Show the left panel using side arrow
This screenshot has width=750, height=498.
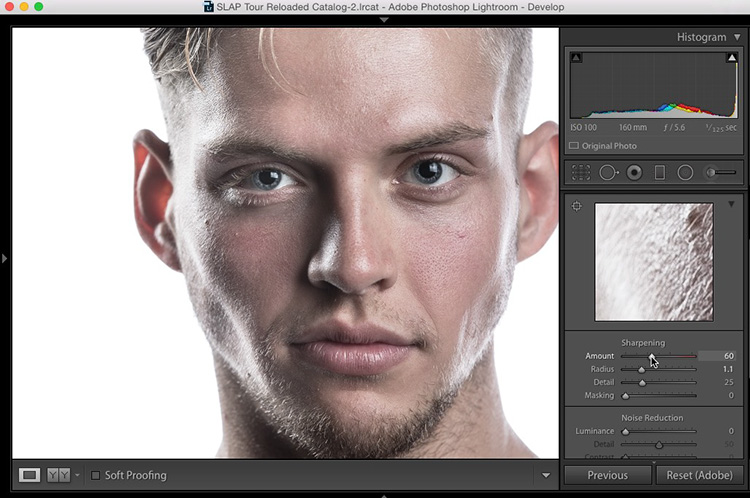[x=4, y=258]
